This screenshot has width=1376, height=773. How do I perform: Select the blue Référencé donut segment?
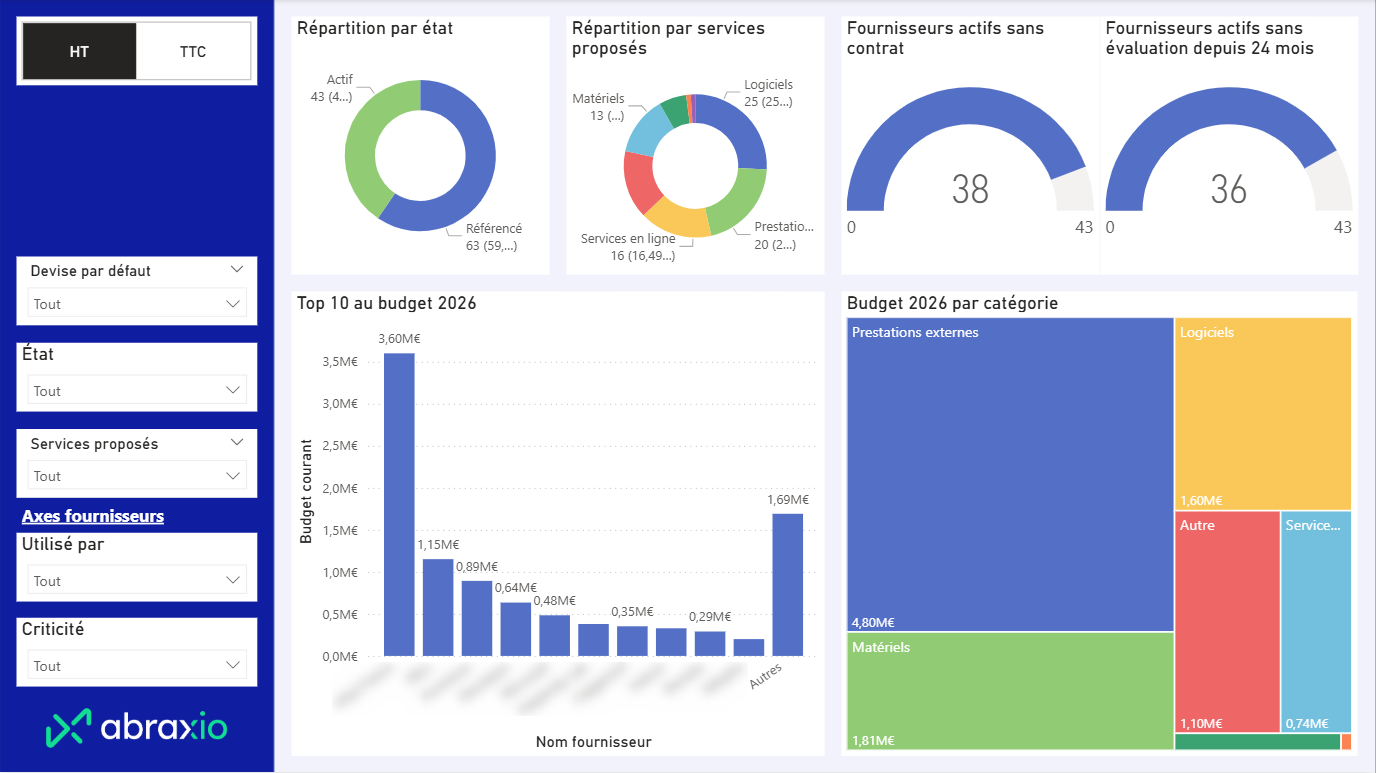coord(478,170)
